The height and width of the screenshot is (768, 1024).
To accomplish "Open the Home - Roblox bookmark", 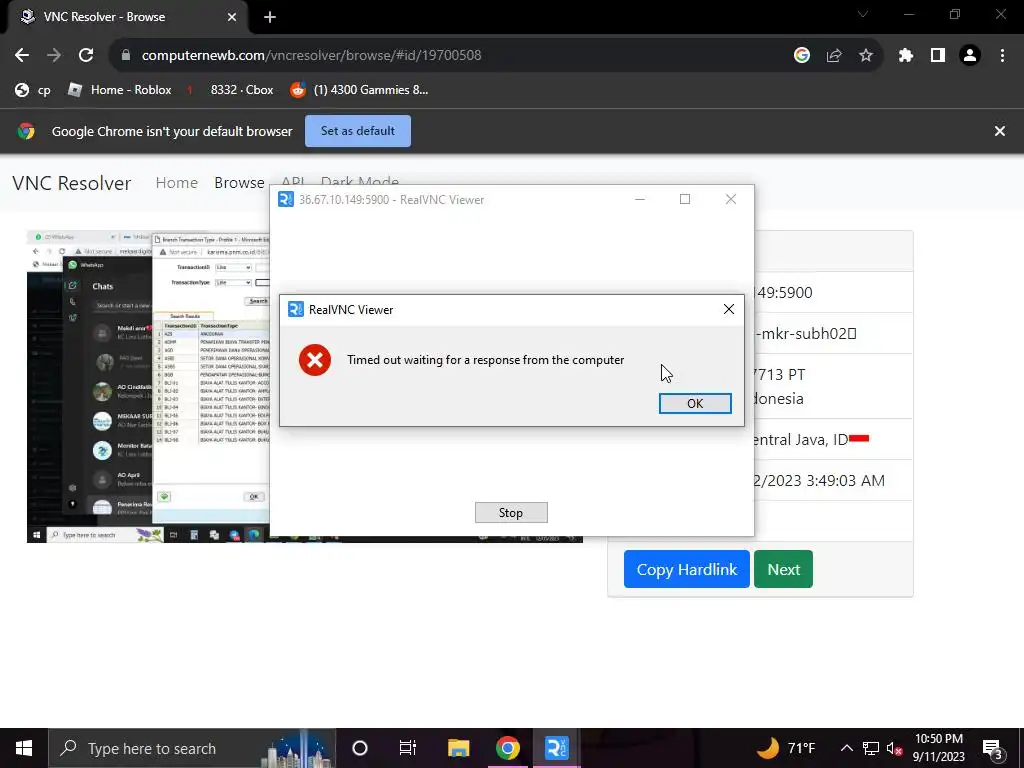I will [x=120, y=90].
